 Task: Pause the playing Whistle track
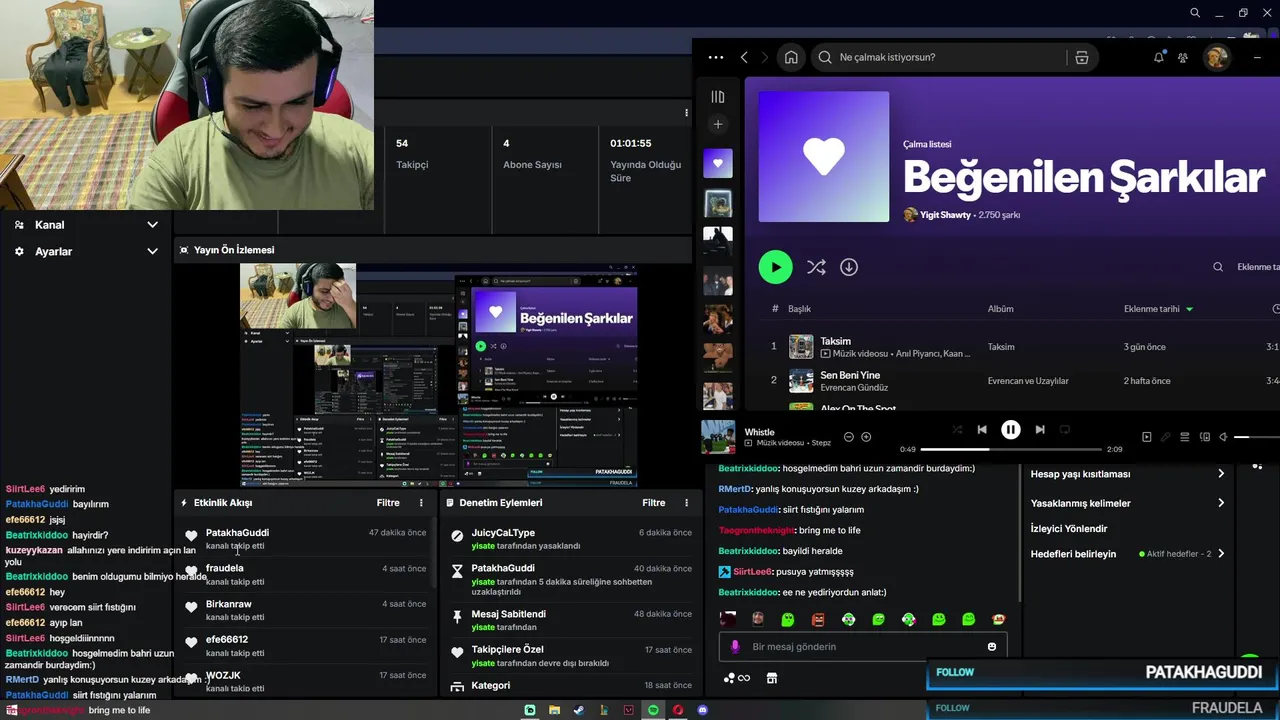[1011, 429]
